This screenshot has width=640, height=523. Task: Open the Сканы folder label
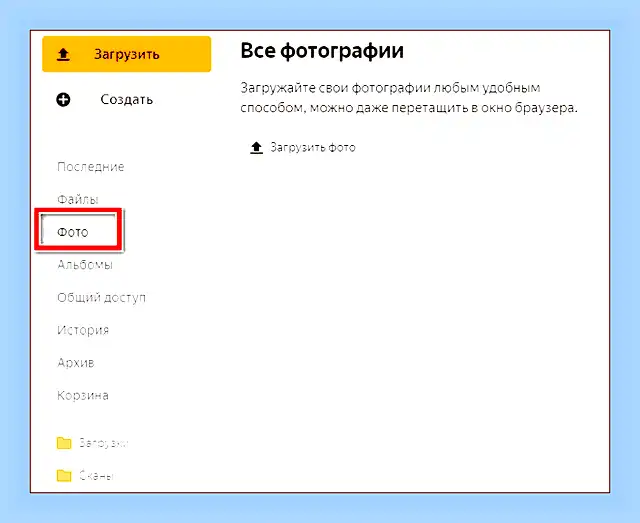click(x=96, y=476)
